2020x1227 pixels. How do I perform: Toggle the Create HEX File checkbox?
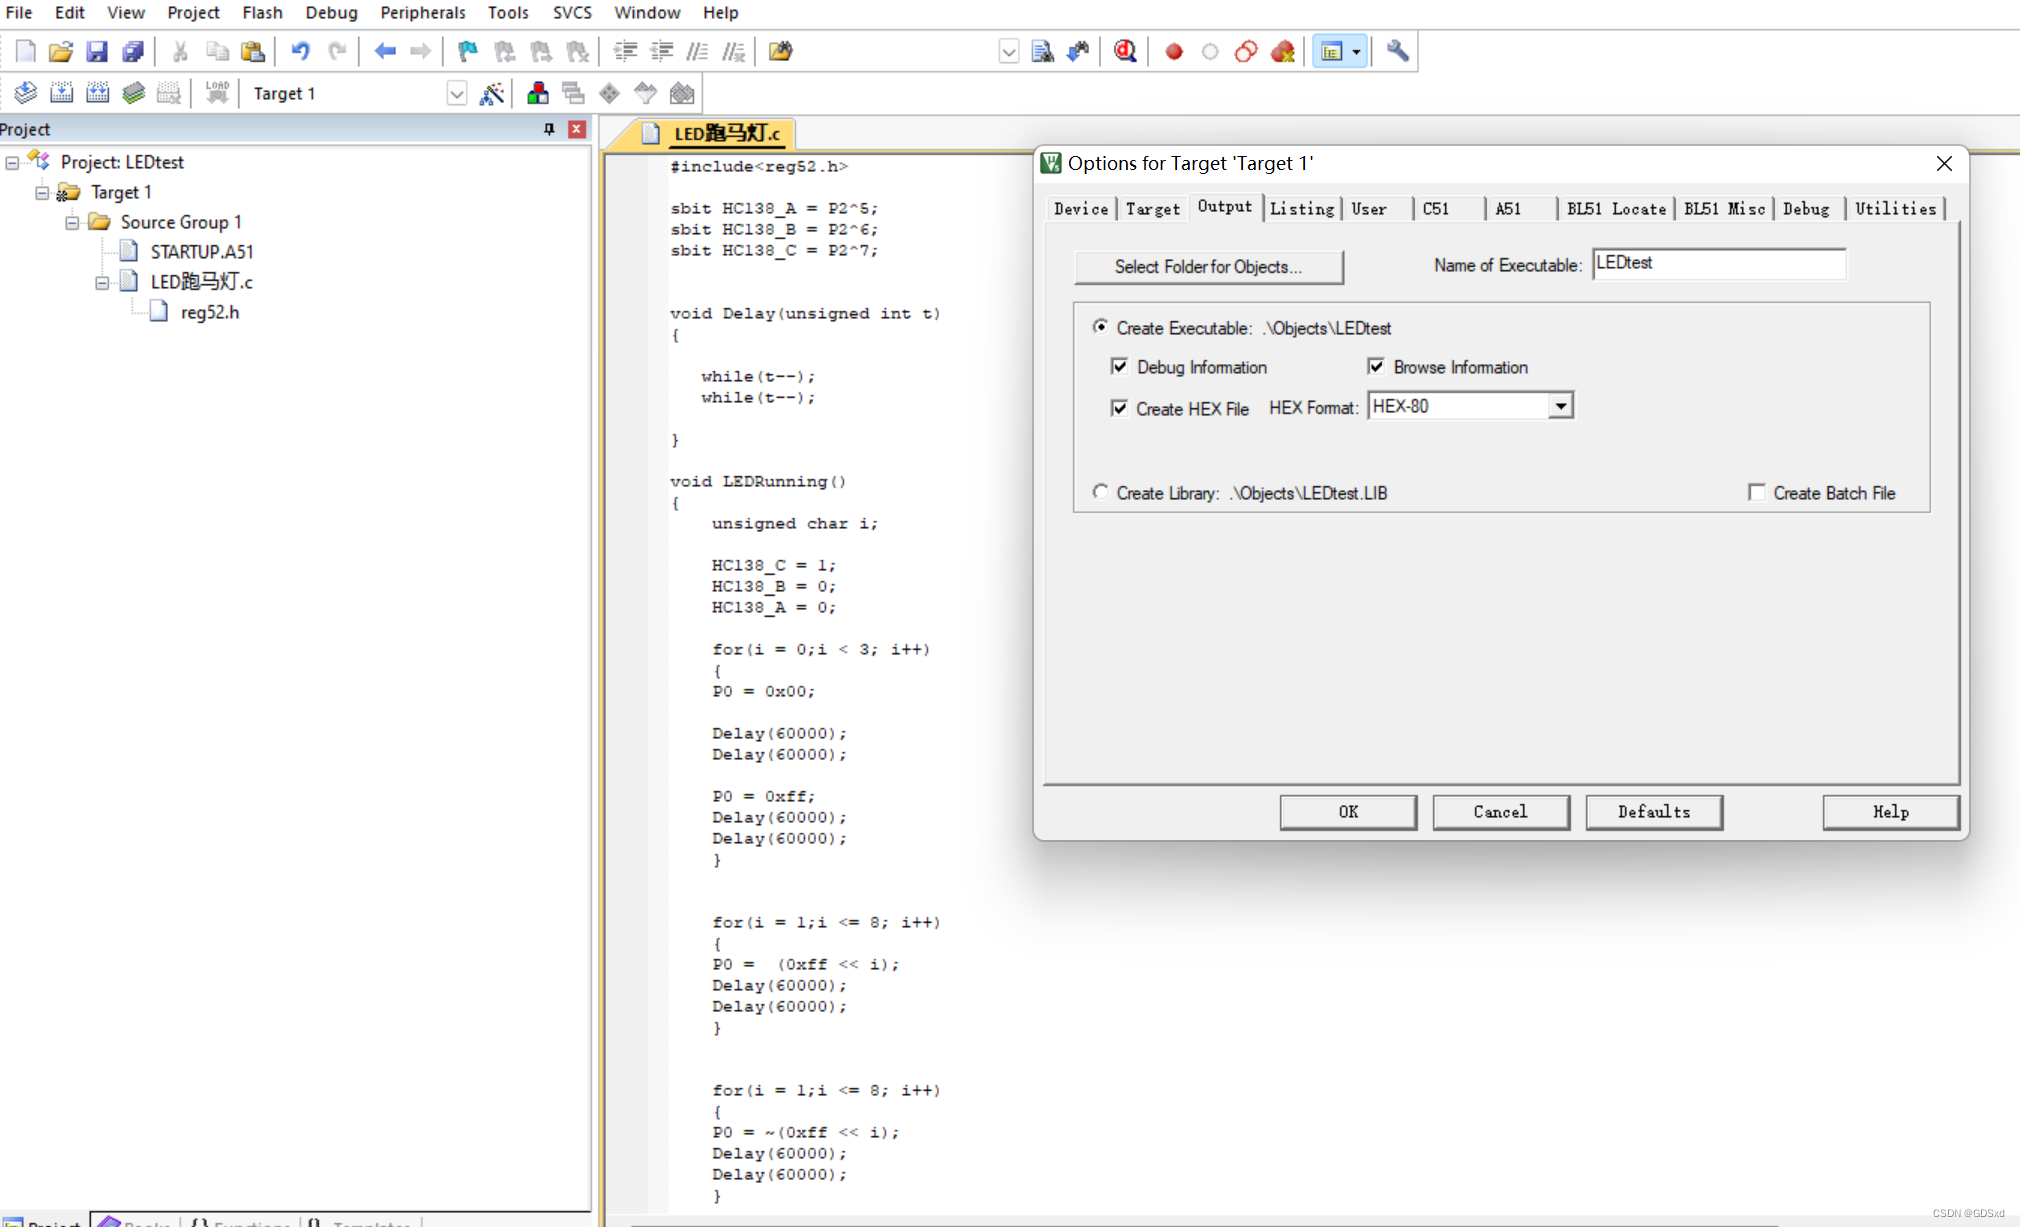pyautogui.click(x=1119, y=408)
